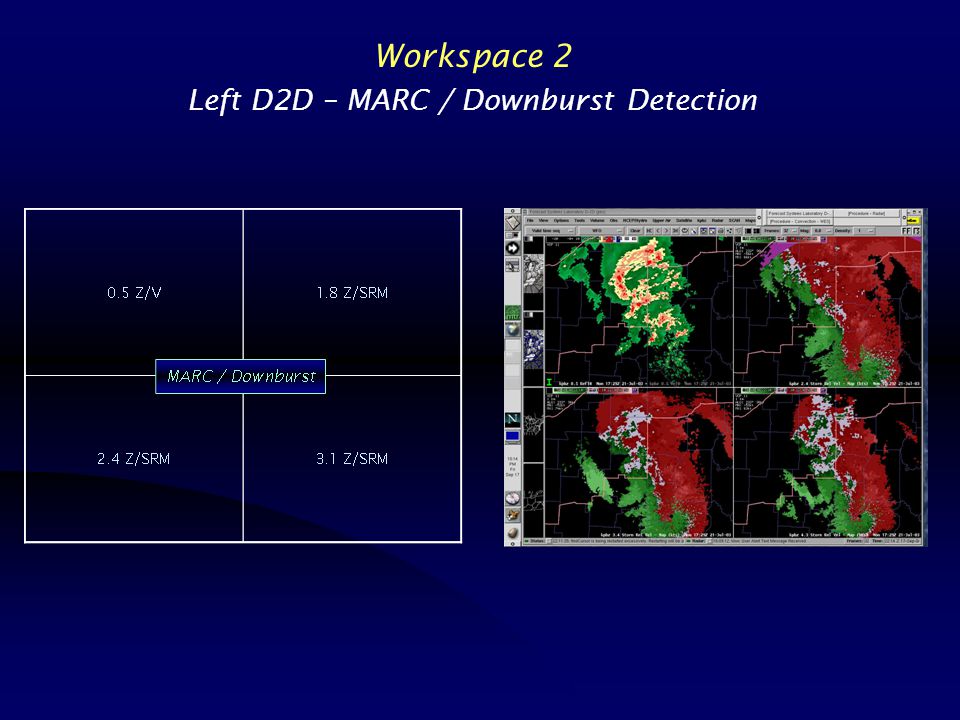Image resolution: width=960 pixels, height=720 pixels.
Task: Switch to Procedure - Radar window button
Action: tap(866, 214)
